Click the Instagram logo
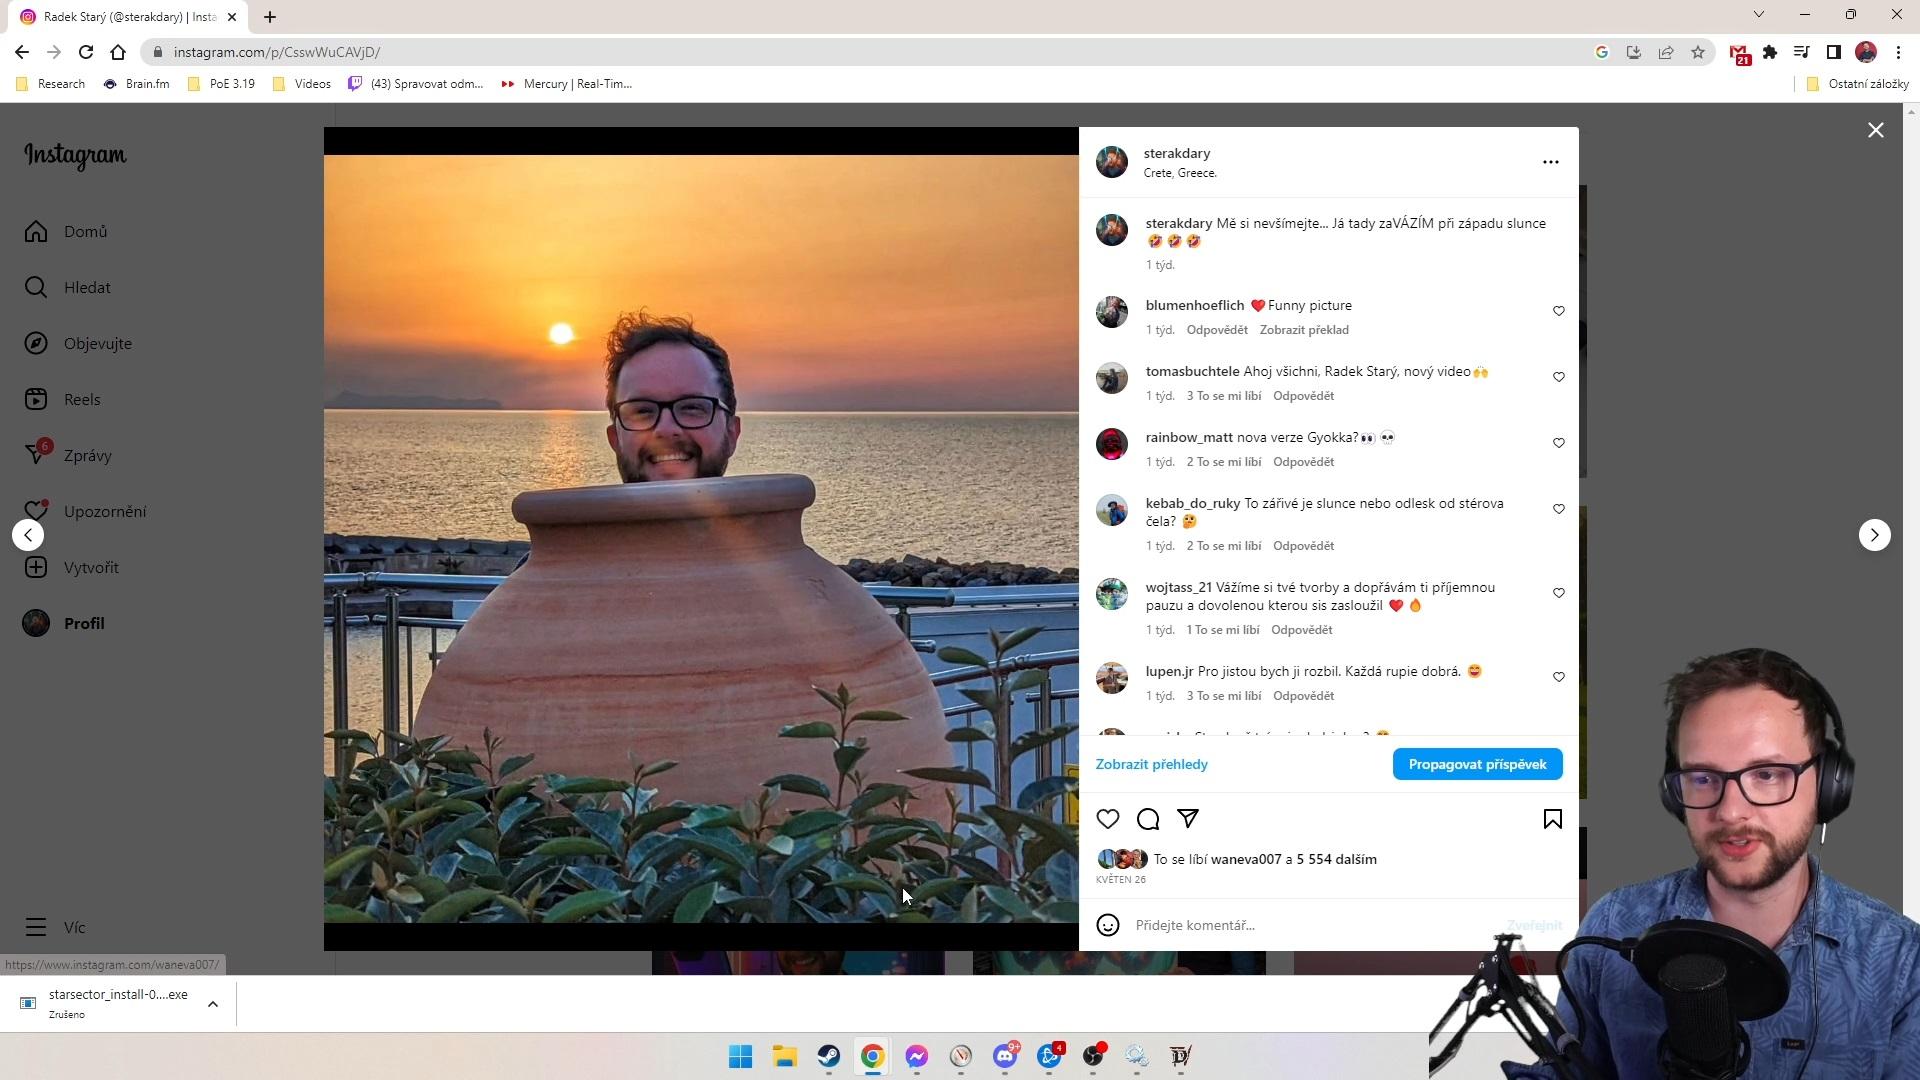The height and width of the screenshot is (1080, 1920). [x=75, y=156]
